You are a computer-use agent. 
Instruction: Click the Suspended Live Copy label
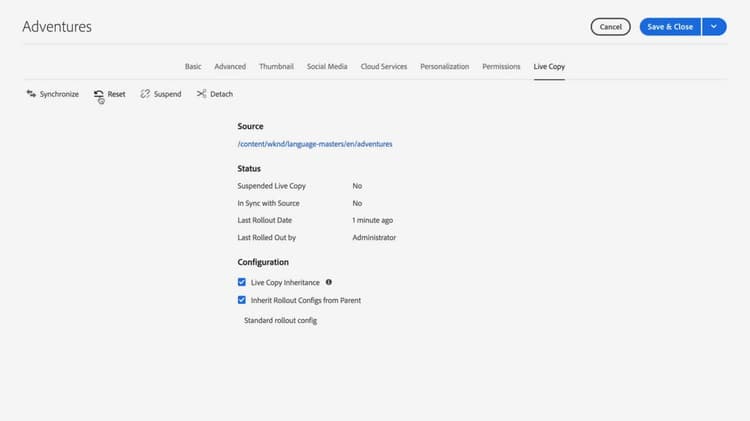[271, 186]
